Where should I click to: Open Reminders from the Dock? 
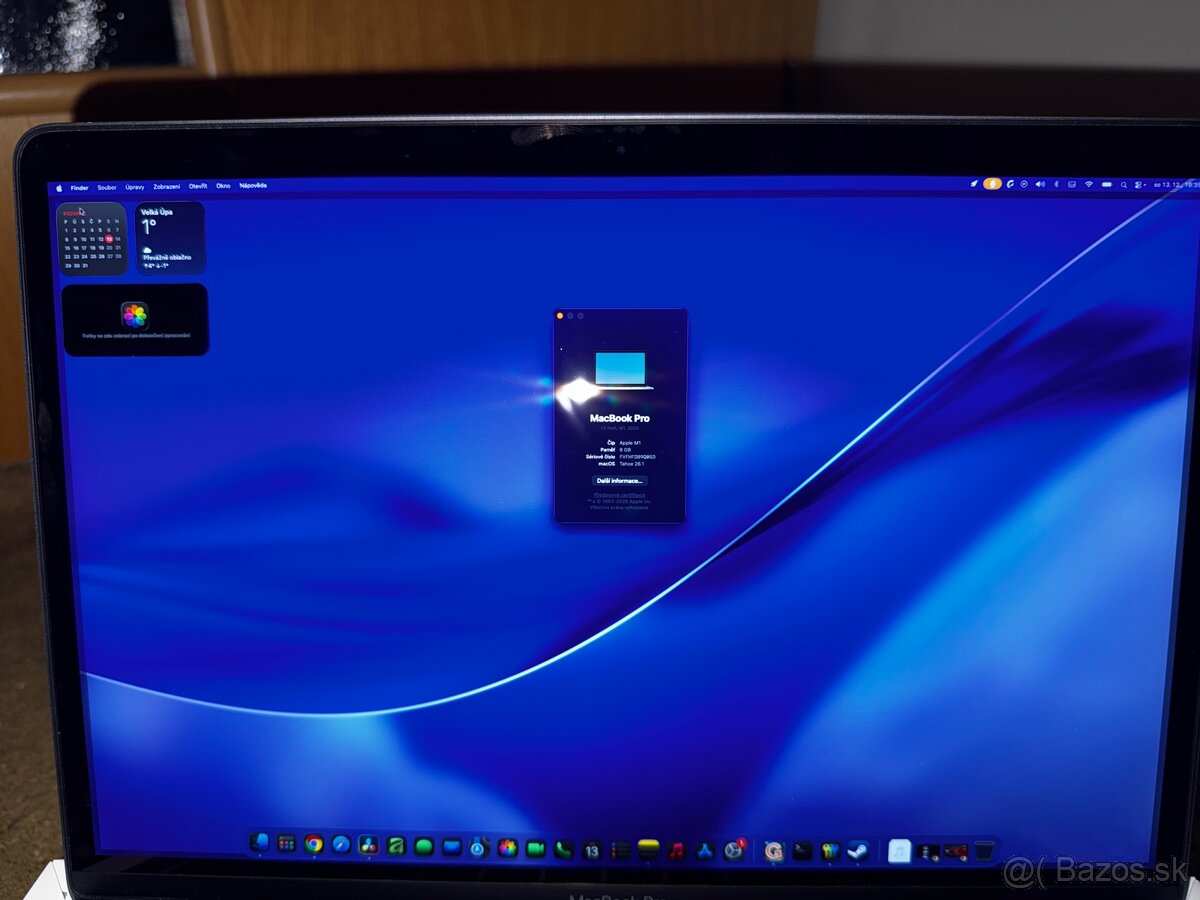[x=620, y=850]
